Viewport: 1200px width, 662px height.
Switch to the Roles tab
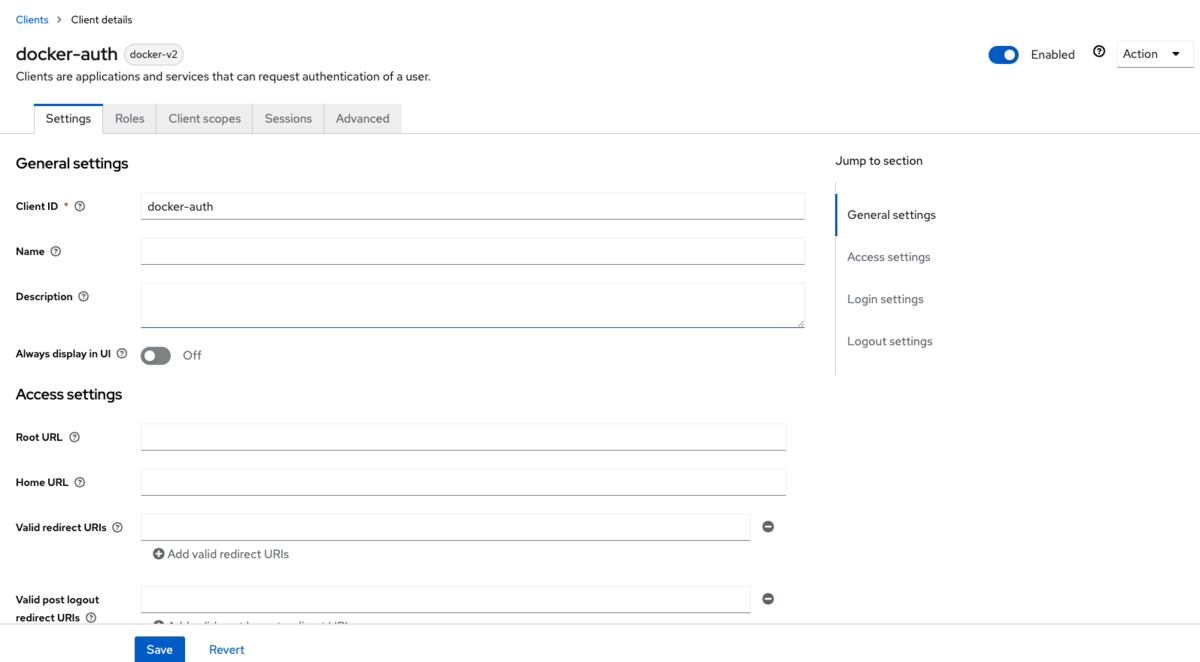point(129,118)
